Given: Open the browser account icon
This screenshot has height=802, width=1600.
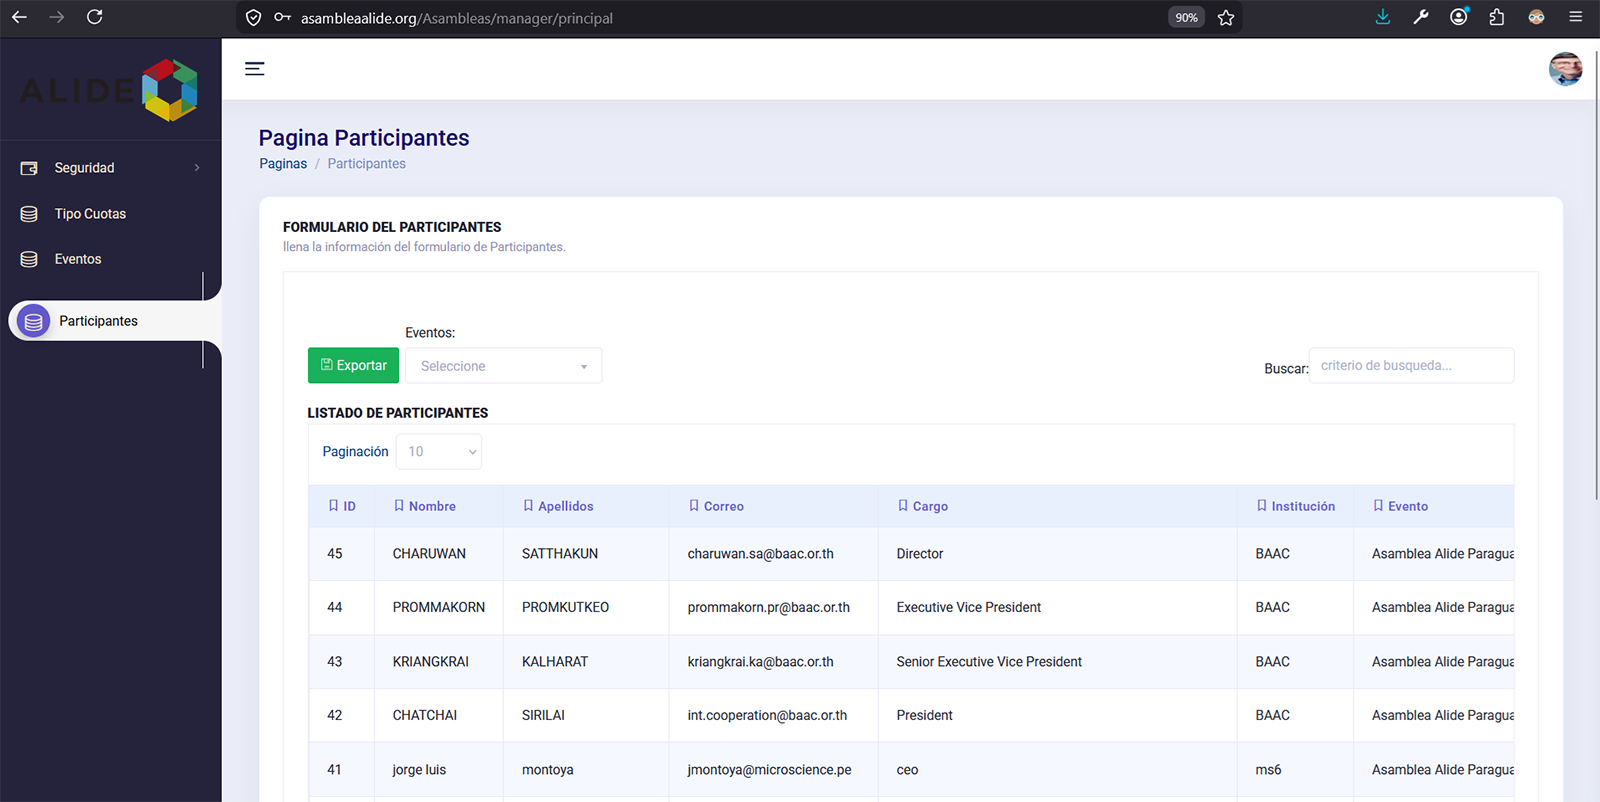Looking at the screenshot, I should coord(1459,17).
